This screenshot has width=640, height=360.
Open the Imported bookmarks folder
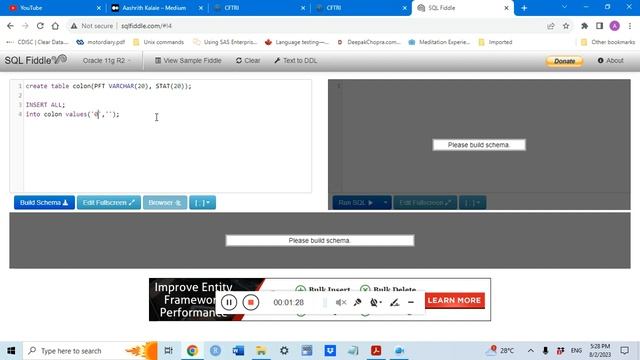[x=495, y=42]
